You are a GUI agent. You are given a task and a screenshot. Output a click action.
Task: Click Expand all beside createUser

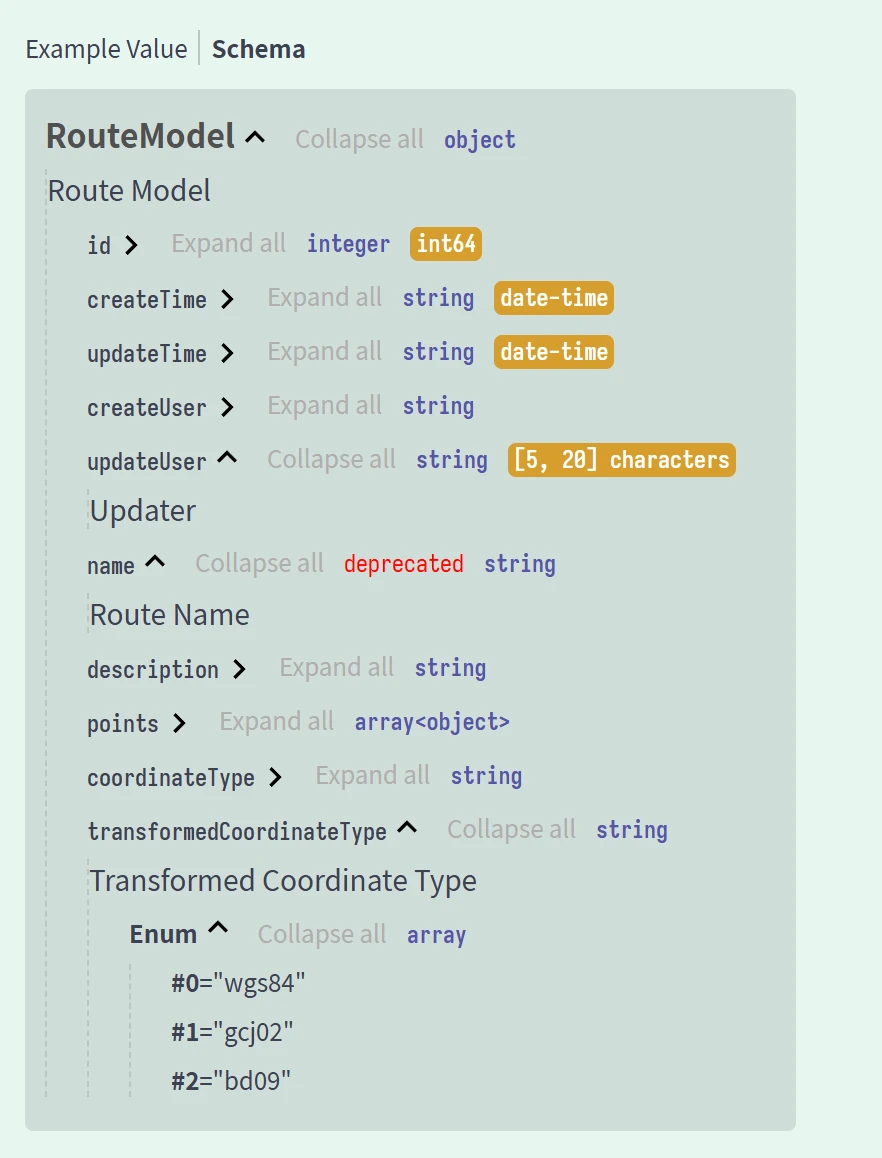[x=324, y=406]
